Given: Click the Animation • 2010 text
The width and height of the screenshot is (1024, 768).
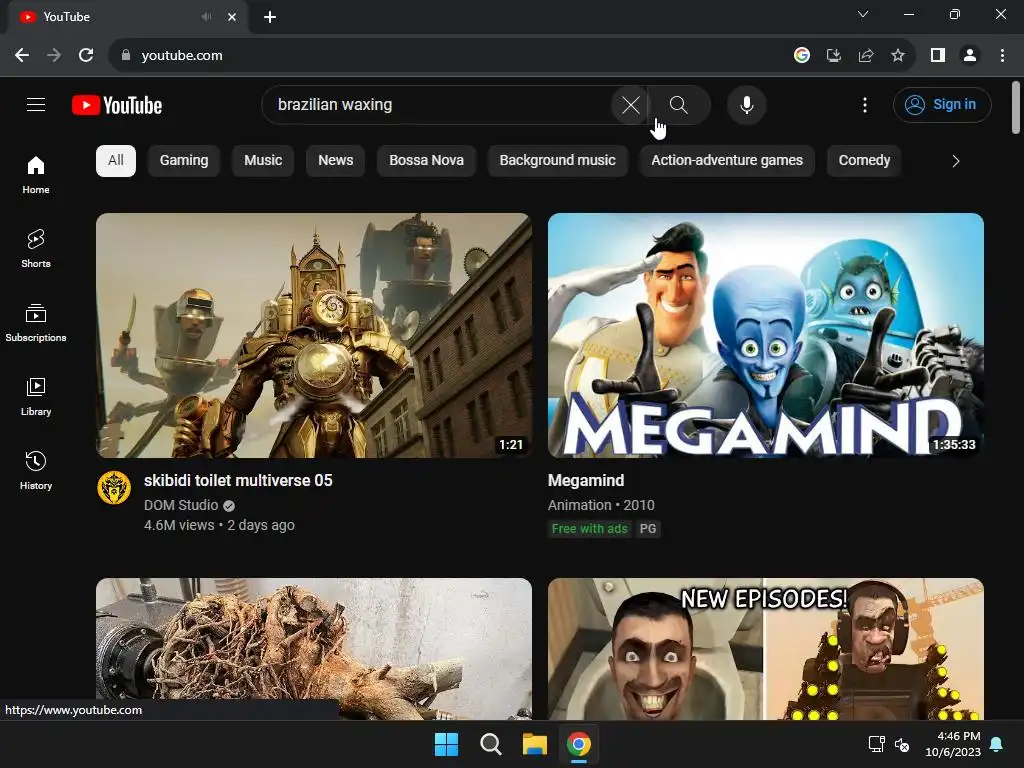Looking at the screenshot, I should (x=601, y=505).
